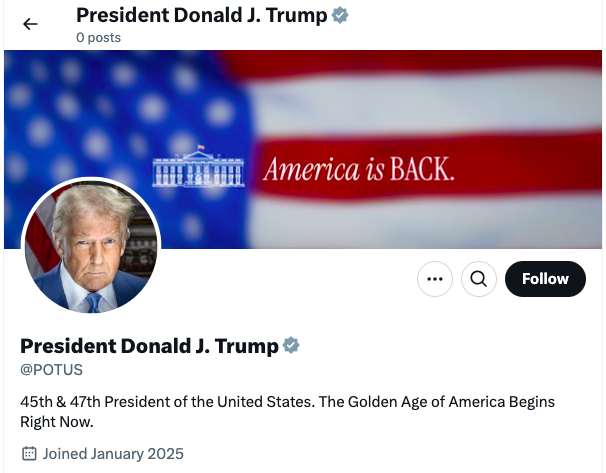Click the verified badge in the top header
Image resolution: width=606 pixels, height=473 pixels.
[x=341, y=15]
